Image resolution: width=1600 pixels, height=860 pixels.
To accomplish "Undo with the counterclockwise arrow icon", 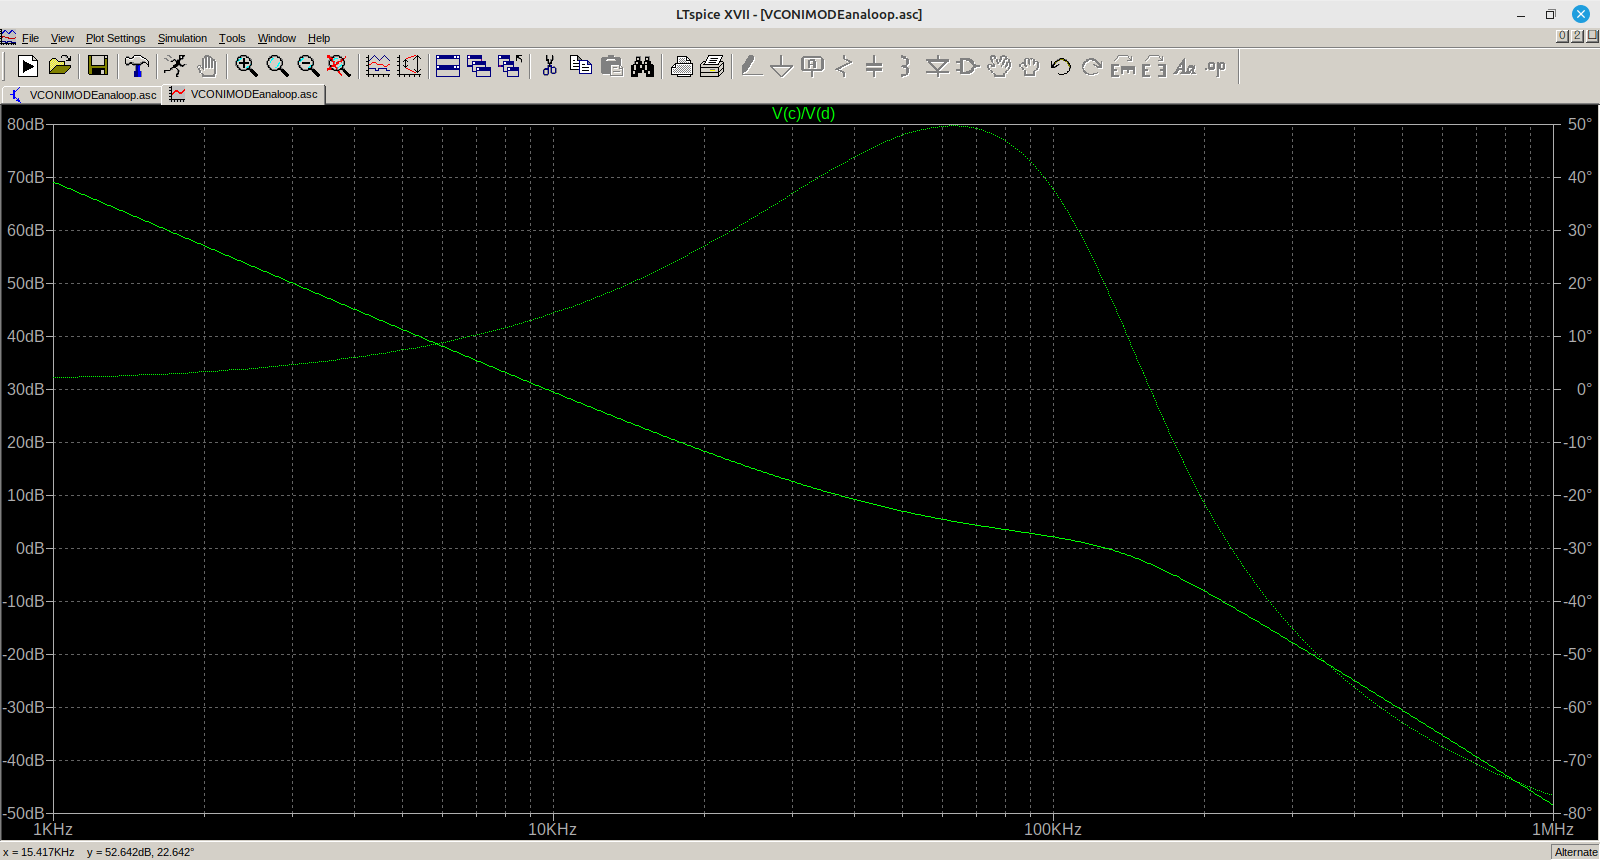I will [1061, 66].
